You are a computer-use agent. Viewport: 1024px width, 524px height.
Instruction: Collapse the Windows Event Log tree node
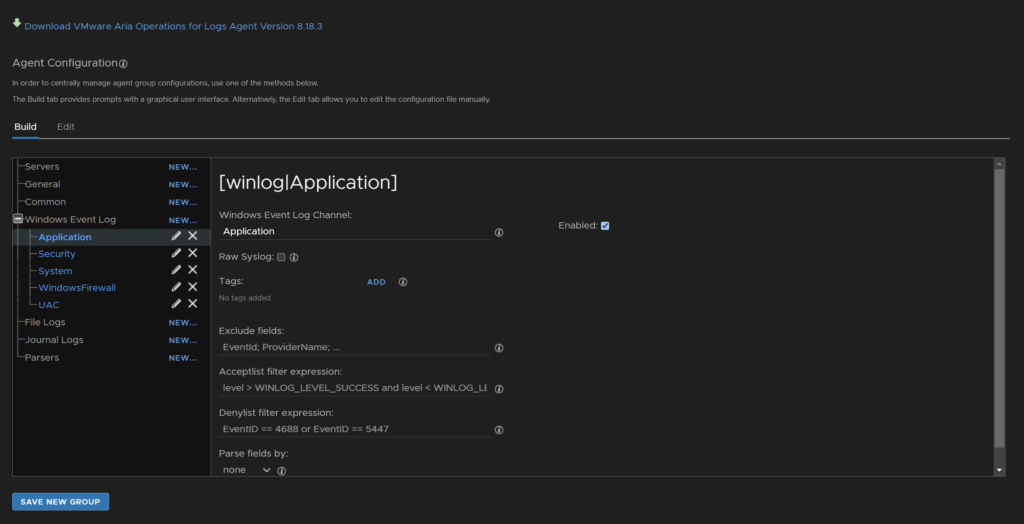18,220
